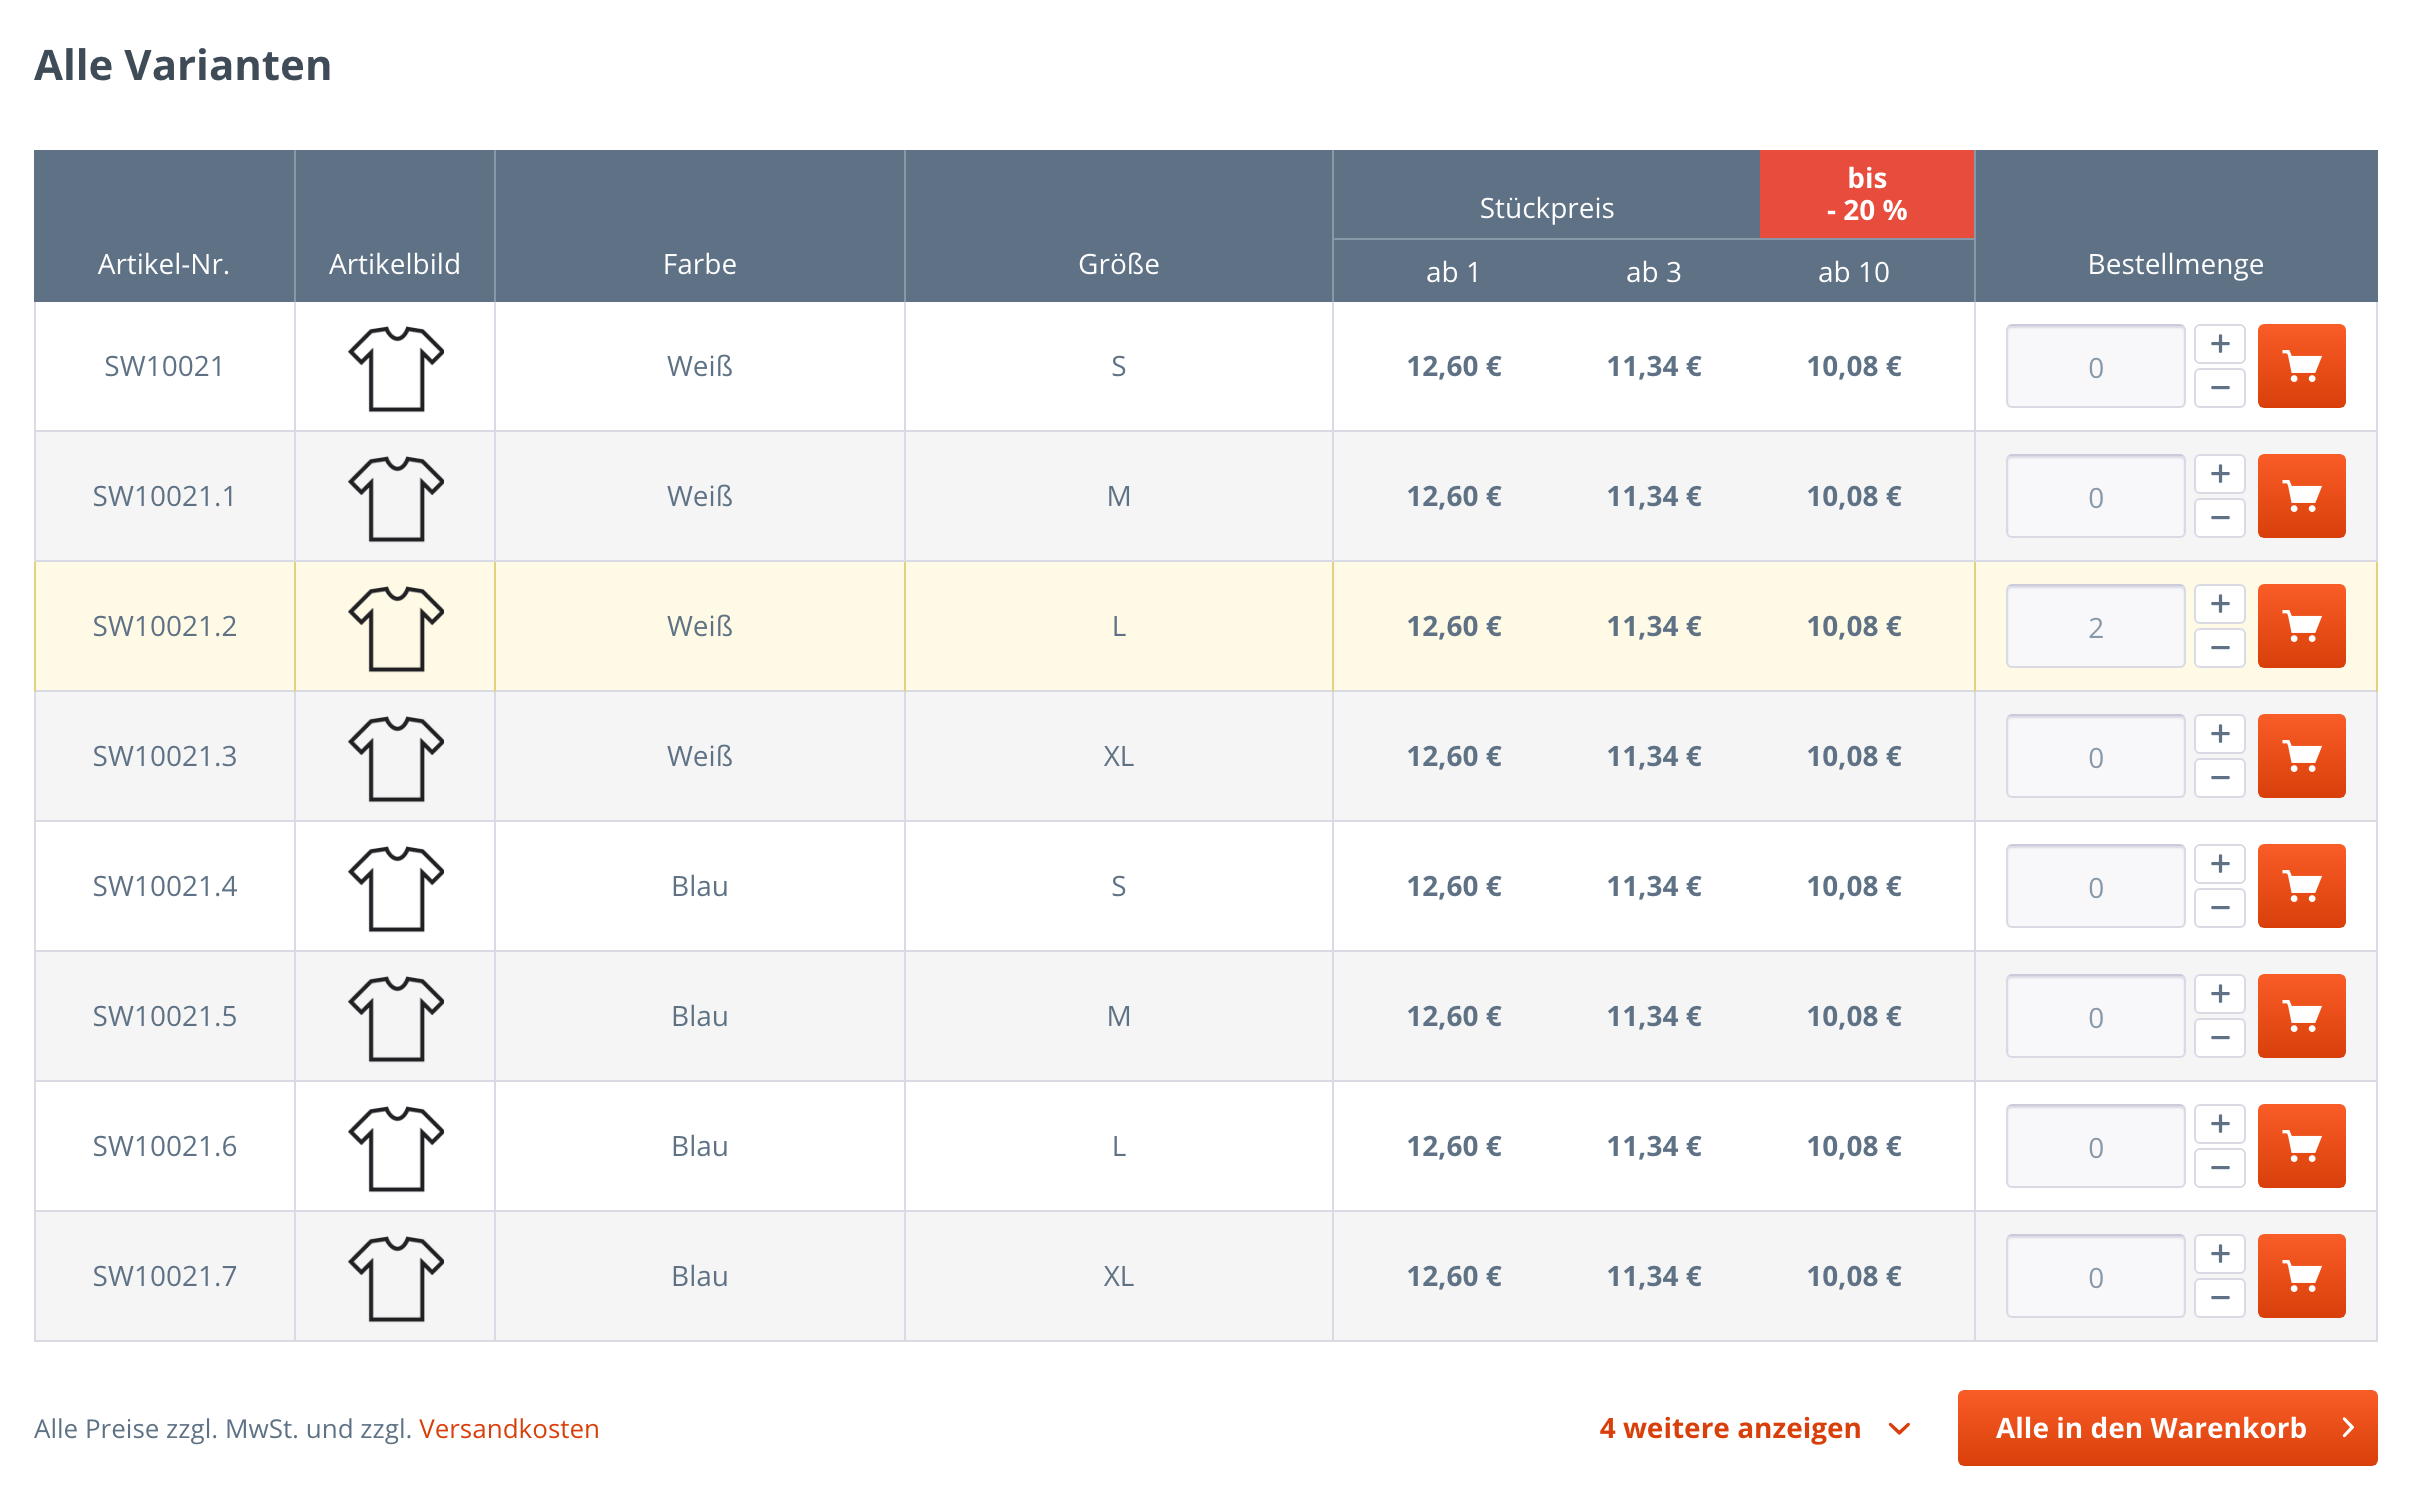Image resolution: width=2418 pixels, height=1506 pixels.
Task: Add SW10021.3 to the shopping cart
Action: tap(2301, 756)
